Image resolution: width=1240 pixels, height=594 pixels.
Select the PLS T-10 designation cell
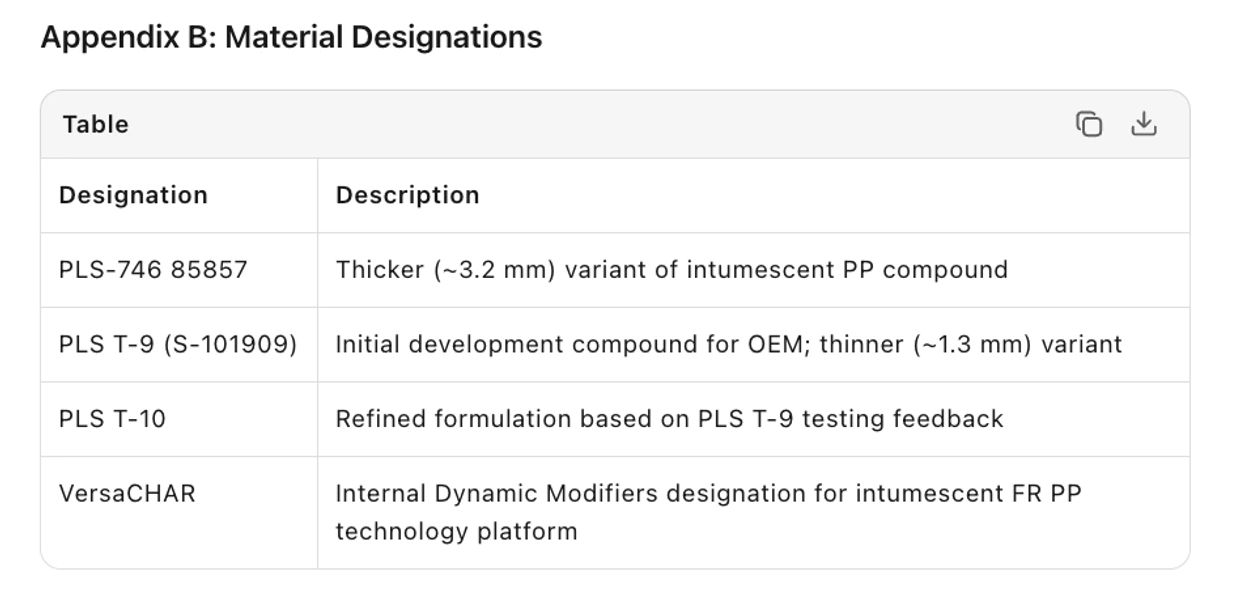(x=112, y=419)
